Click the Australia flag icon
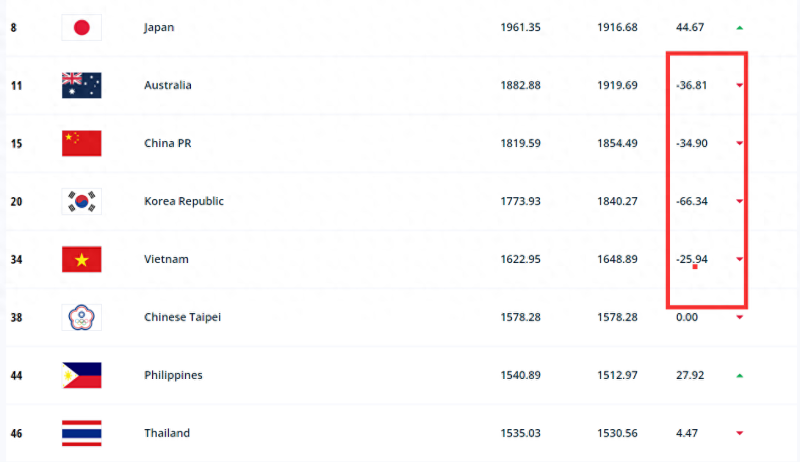This screenshot has width=800, height=462. [81, 85]
